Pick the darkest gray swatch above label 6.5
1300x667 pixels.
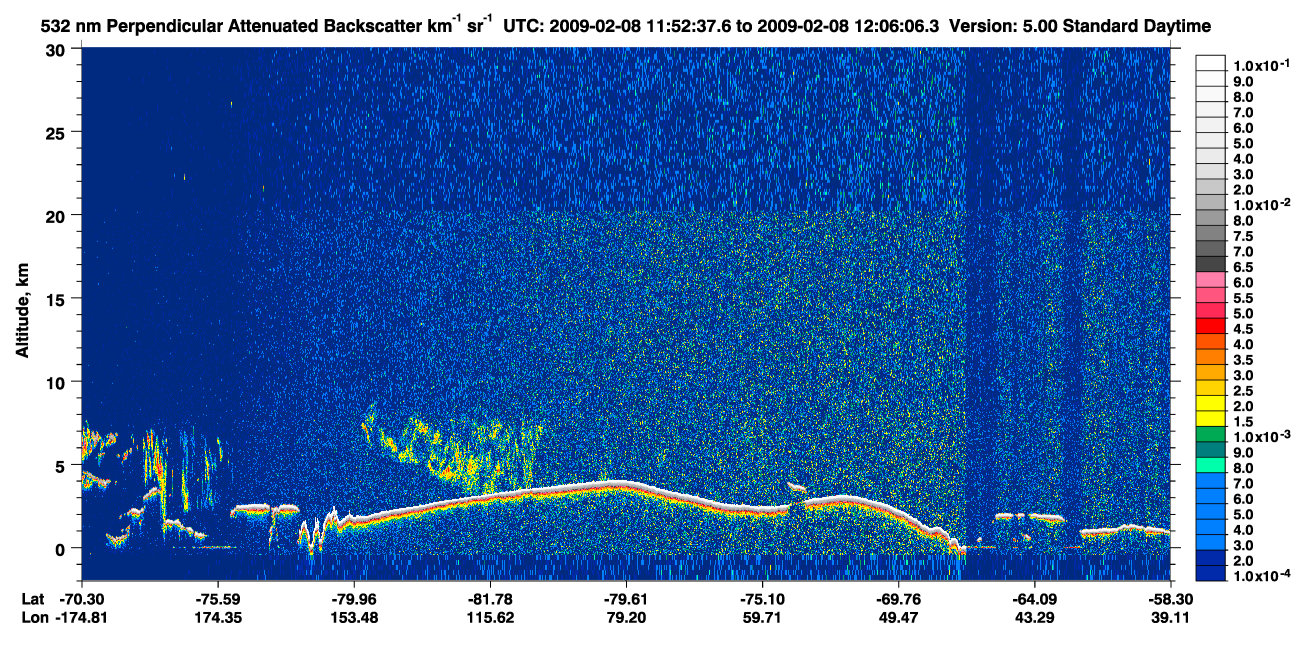(1211, 264)
